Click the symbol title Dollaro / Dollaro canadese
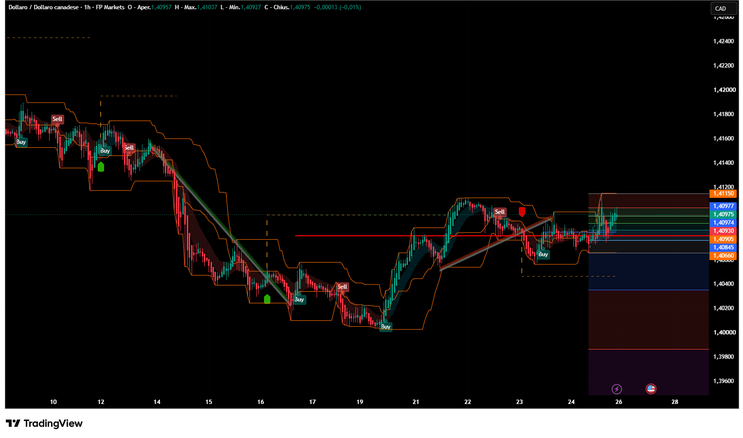This screenshot has width=743, height=438. pos(43,8)
